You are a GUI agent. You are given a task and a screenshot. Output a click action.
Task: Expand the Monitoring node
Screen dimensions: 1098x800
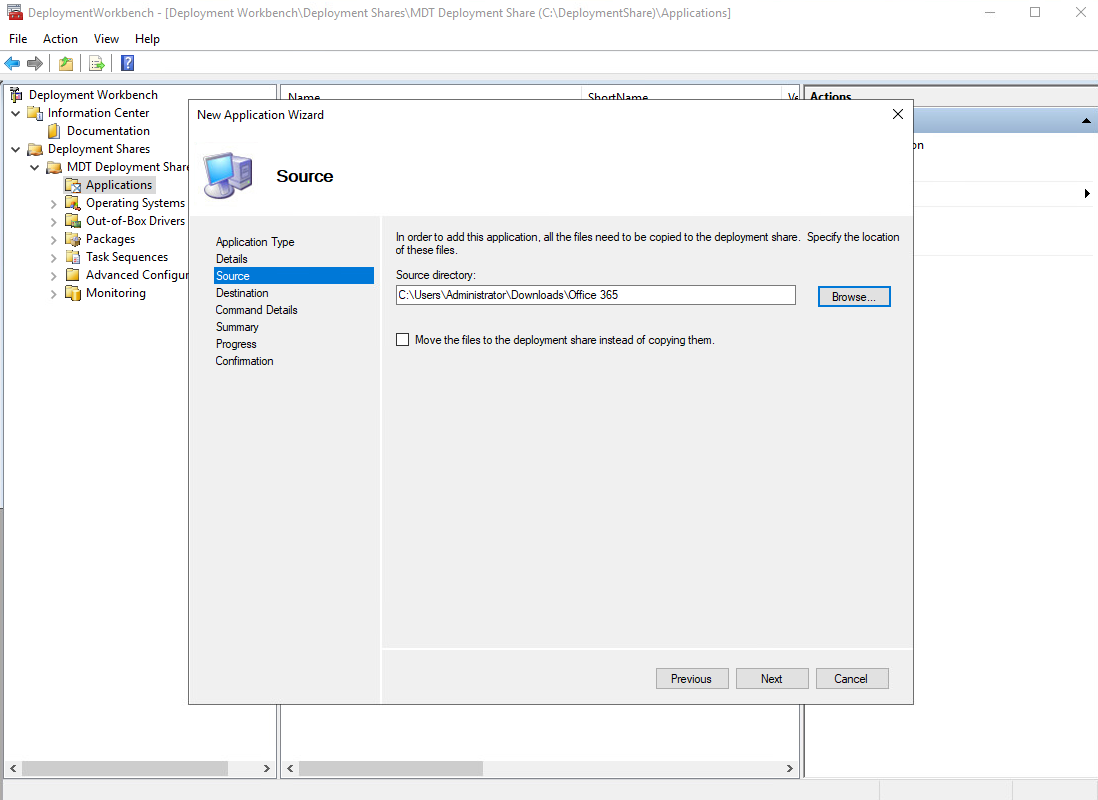point(53,294)
